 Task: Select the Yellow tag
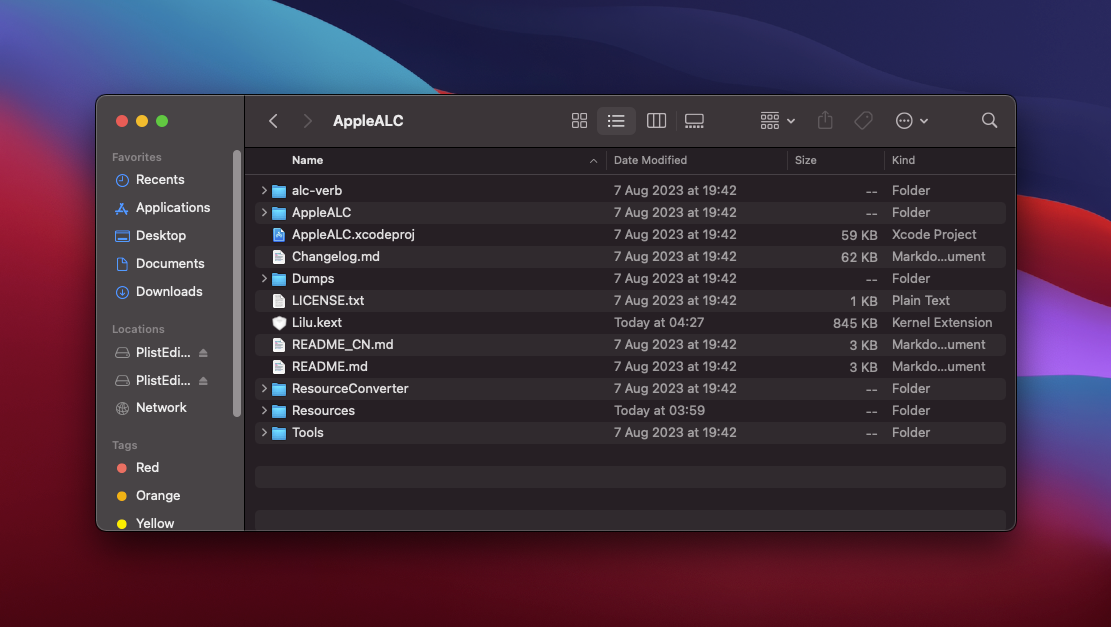click(x=155, y=524)
